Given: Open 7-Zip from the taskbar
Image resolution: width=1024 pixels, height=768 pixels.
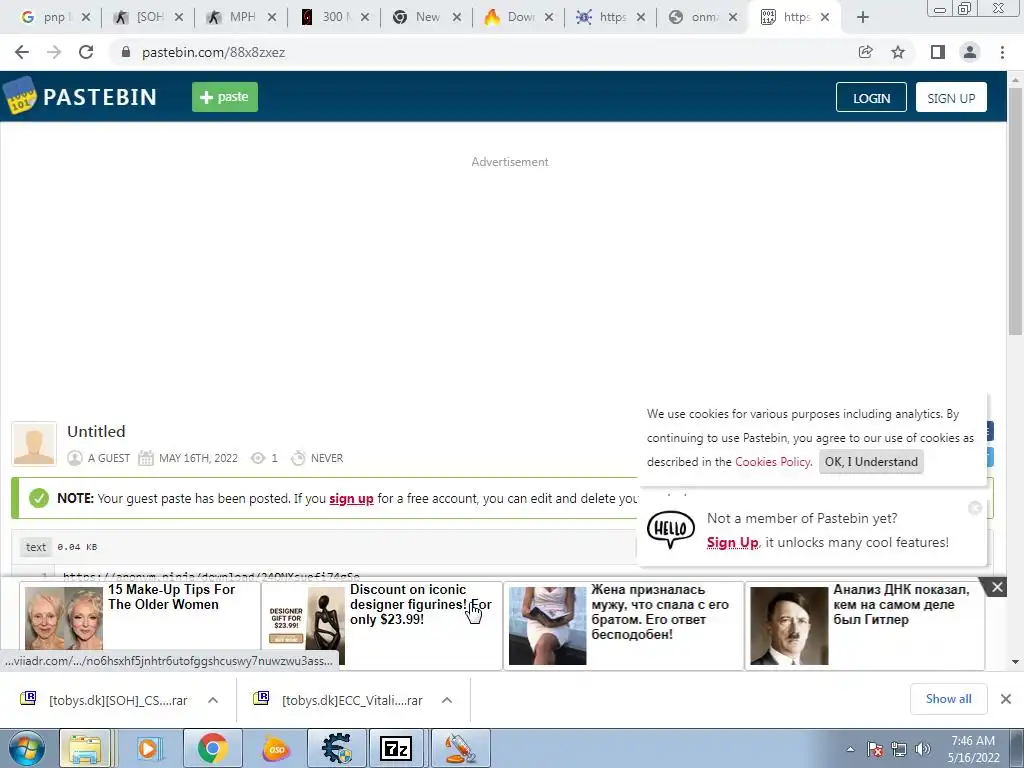Looking at the screenshot, I should pos(396,748).
